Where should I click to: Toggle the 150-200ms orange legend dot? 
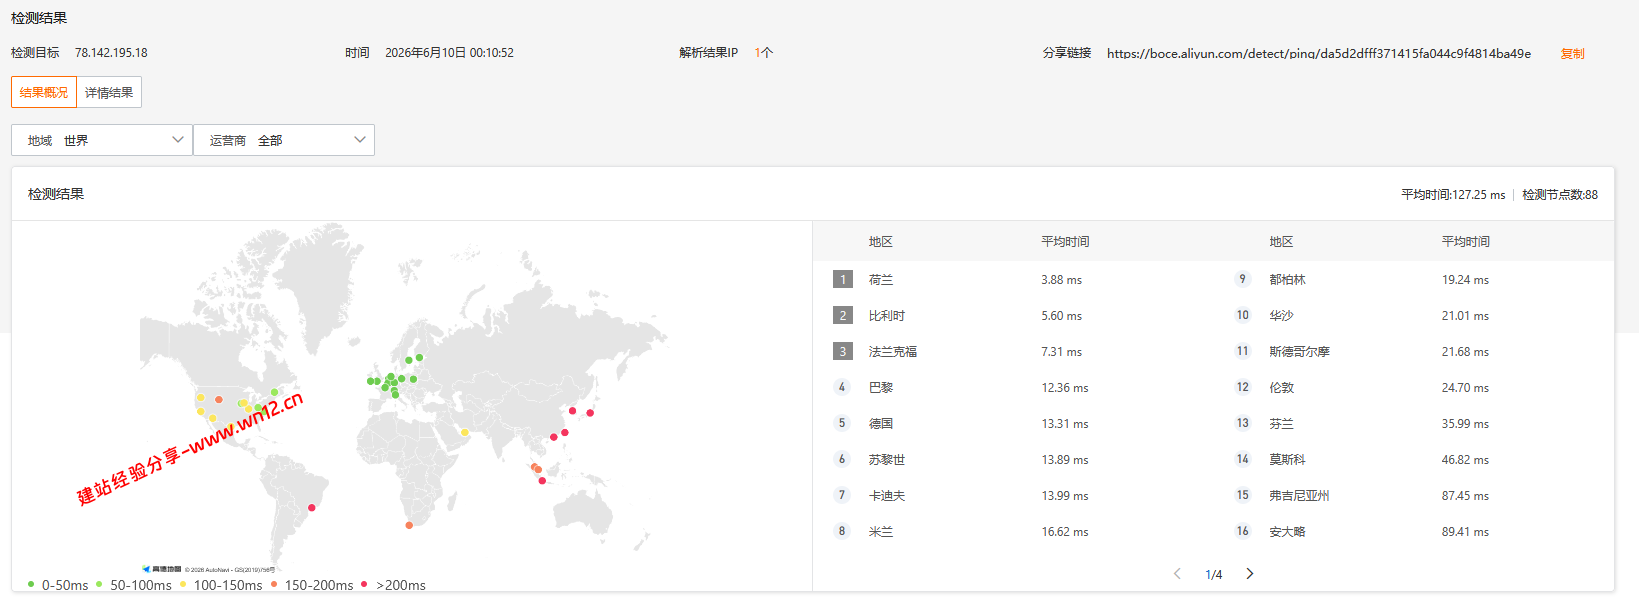click(x=274, y=584)
